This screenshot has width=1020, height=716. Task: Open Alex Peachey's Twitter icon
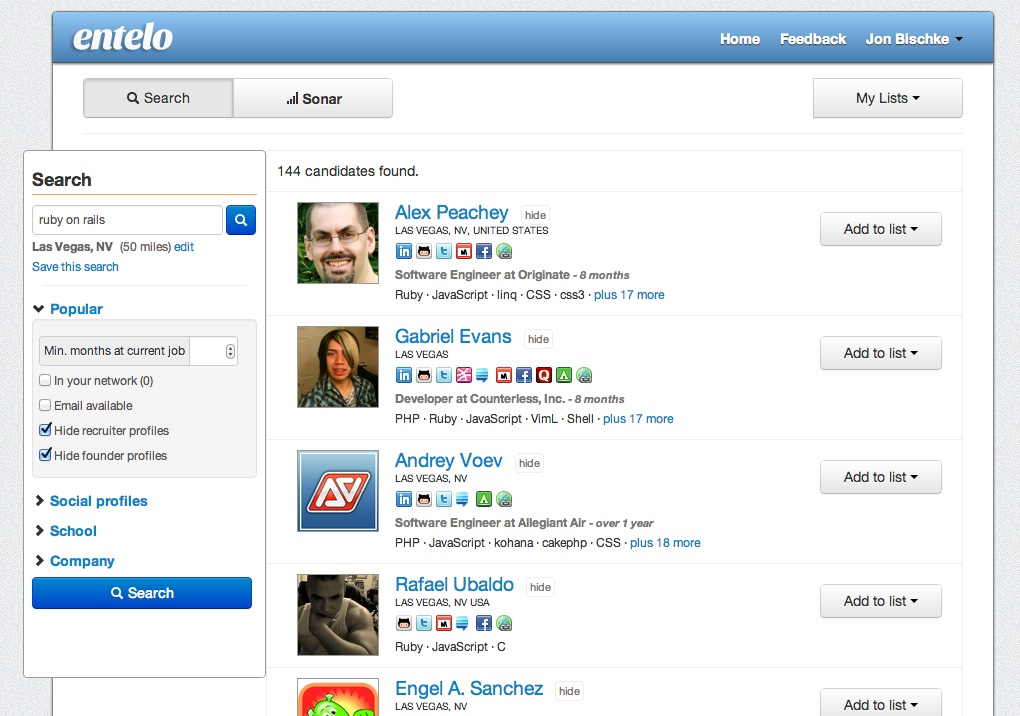[444, 251]
